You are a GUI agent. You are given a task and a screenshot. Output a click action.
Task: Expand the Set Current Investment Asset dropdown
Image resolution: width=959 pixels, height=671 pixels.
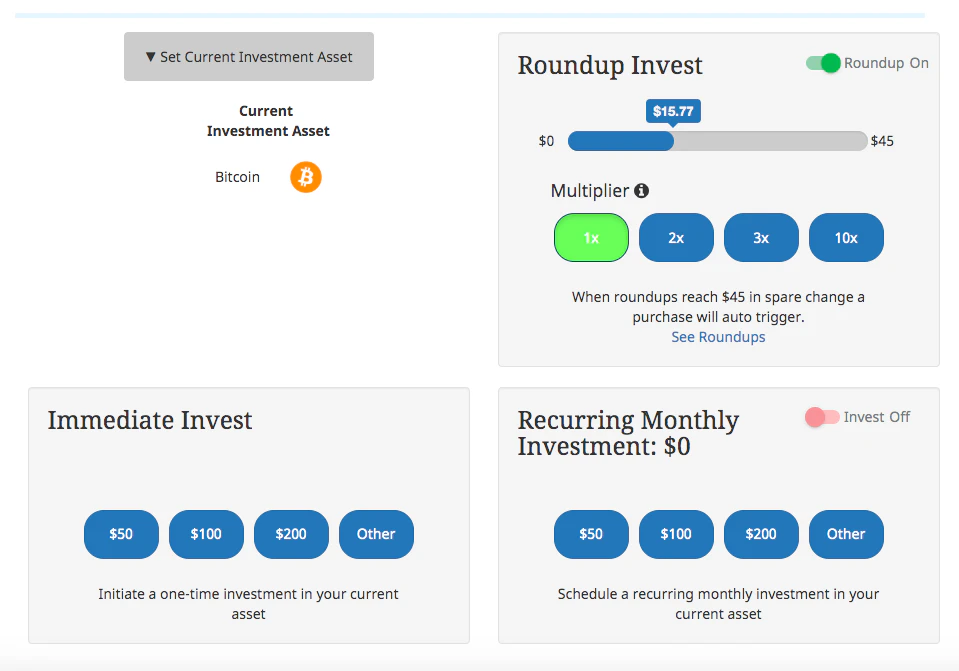pyautogui.click(x=249, y=56)
